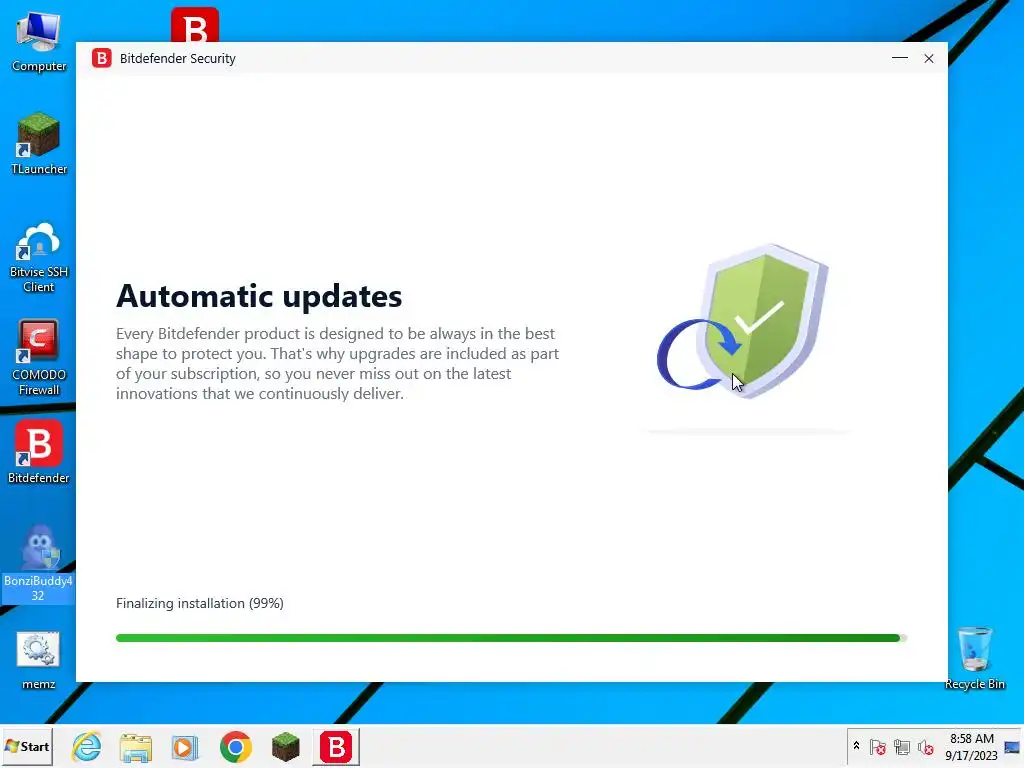Click the green shield update illustration
The width and height of the screenshot is (1024, 768).
pyautogui.click(x=743, y=321)
